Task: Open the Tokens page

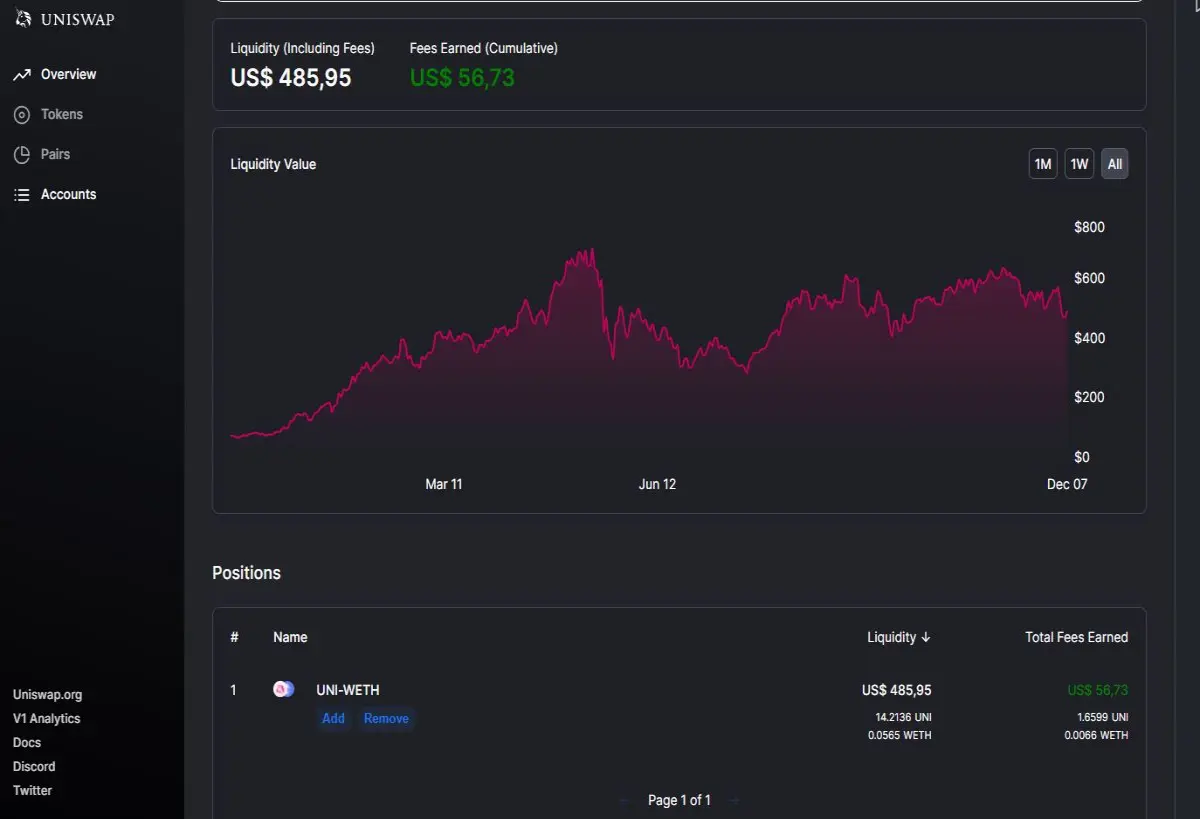Action: pos(62,115)
